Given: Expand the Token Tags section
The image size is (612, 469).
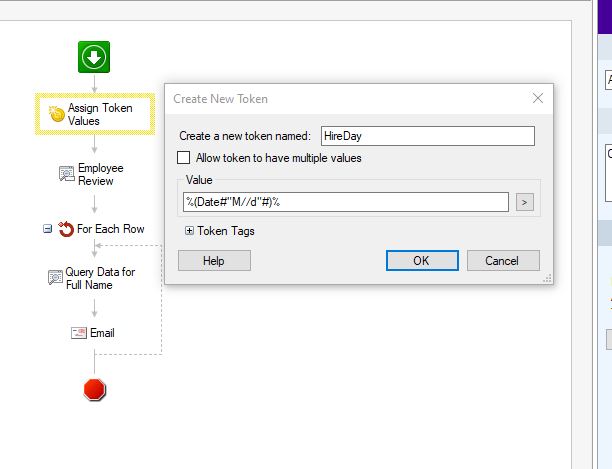Looking at the screenshot, I should pos(190,231).
